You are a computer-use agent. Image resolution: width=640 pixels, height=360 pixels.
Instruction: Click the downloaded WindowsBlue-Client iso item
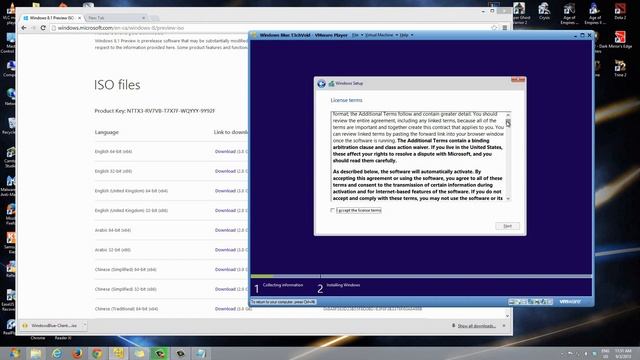pyautogui.click(x=50, y=326)
